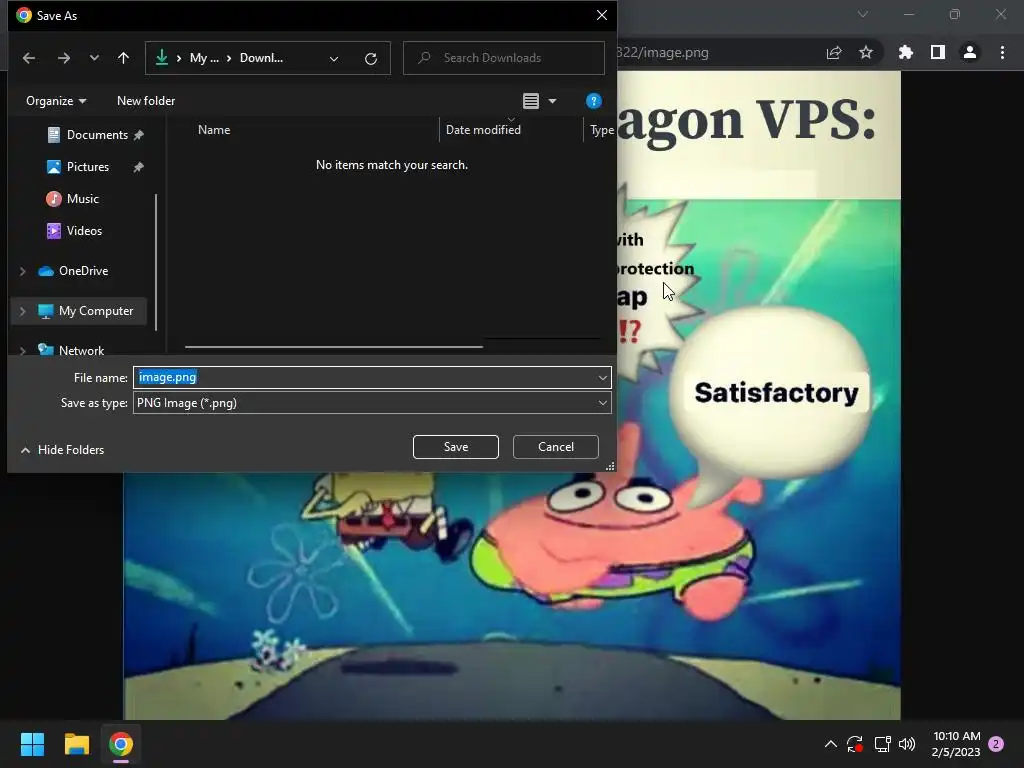Open Chrome profile icon
The height and width of the screenshot is (768, 1024).
tap(970, 53)
